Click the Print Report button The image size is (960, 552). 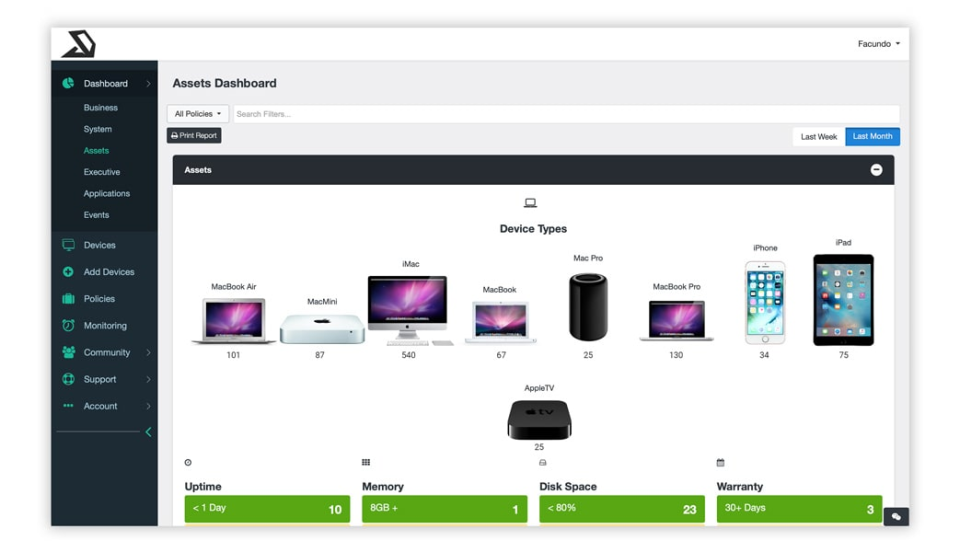point(194,135)
